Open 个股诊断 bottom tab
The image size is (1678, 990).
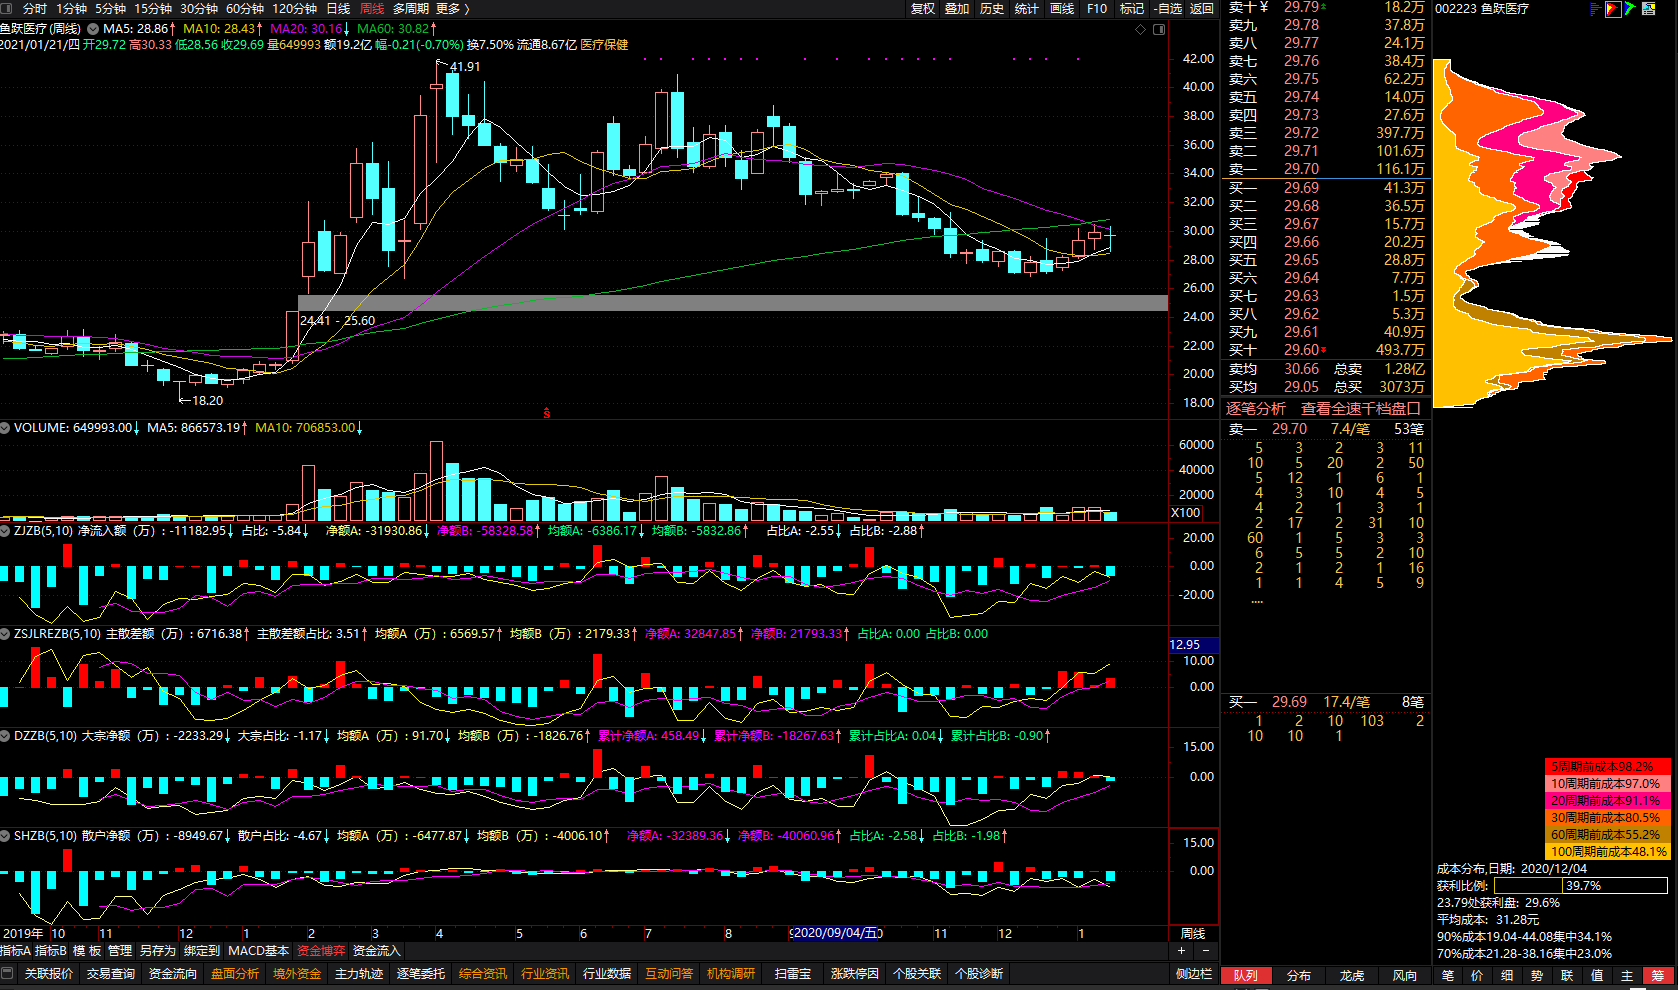tap(979, 974)
